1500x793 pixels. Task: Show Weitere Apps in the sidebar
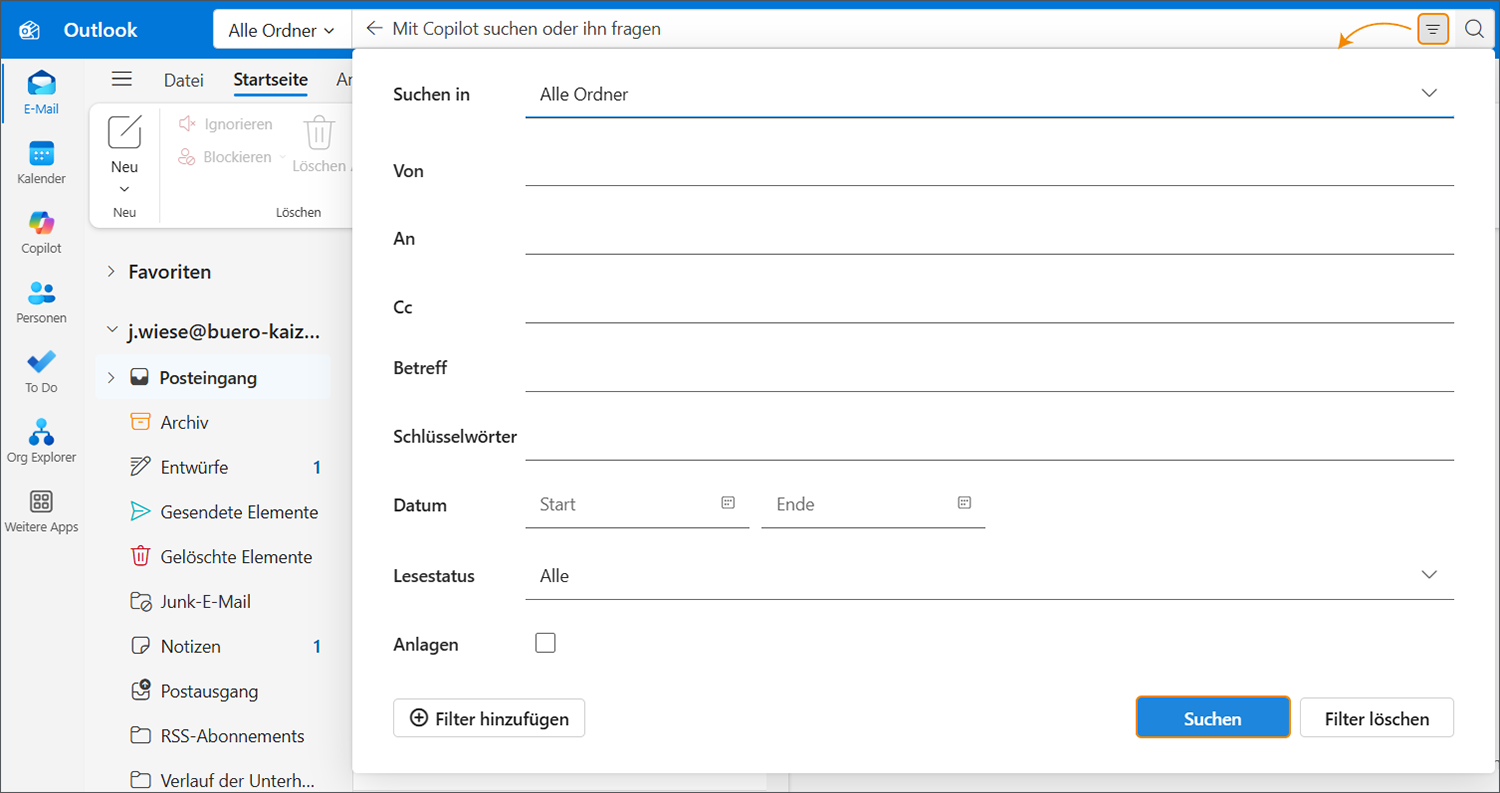(x=41, y=511)
